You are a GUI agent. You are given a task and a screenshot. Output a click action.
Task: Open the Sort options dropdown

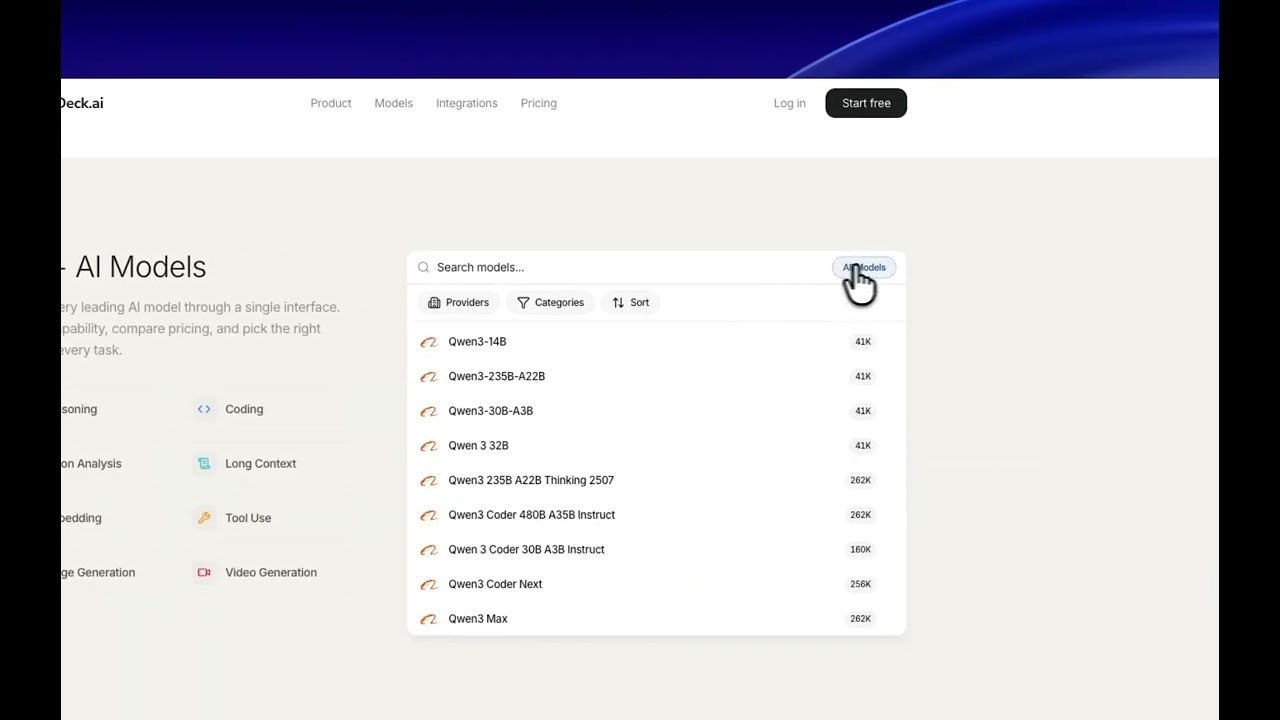tap(630, 302)
